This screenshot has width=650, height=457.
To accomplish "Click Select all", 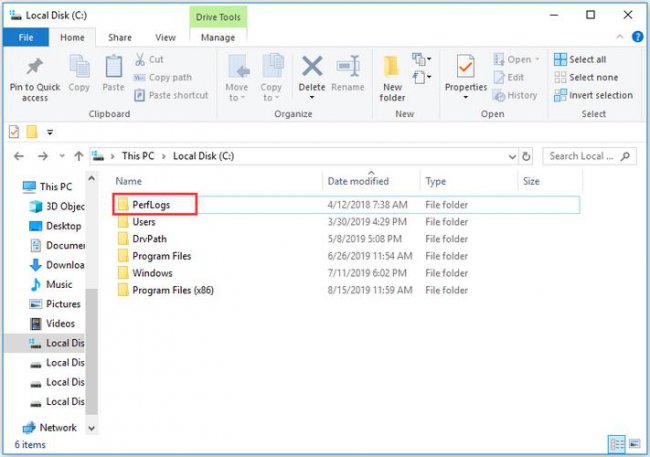I will (x=580, y=59).
